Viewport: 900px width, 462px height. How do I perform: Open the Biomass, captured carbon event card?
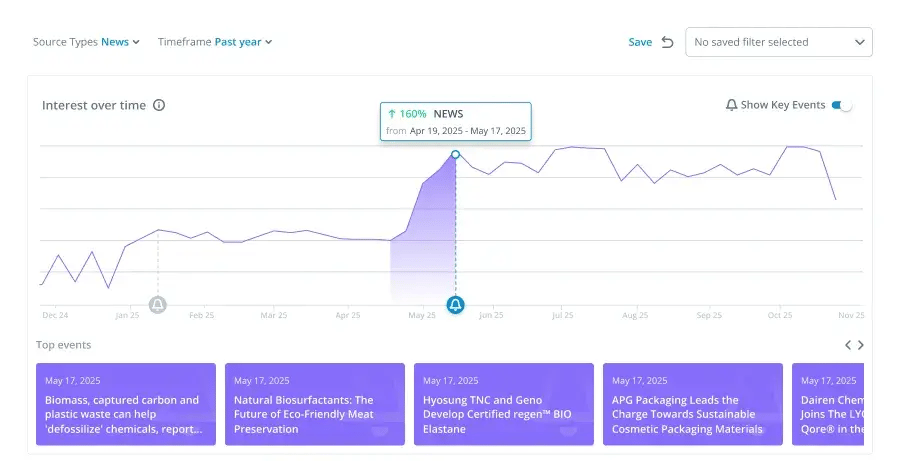coord(126,404)
